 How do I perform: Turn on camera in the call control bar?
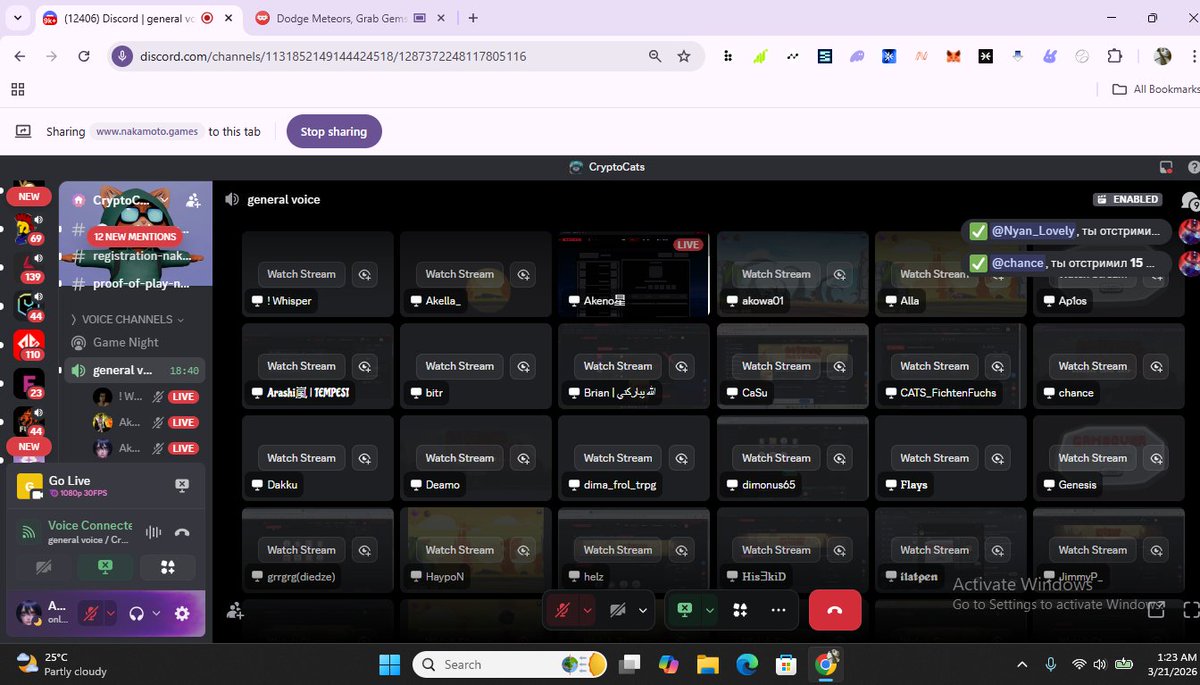[617, 610]
